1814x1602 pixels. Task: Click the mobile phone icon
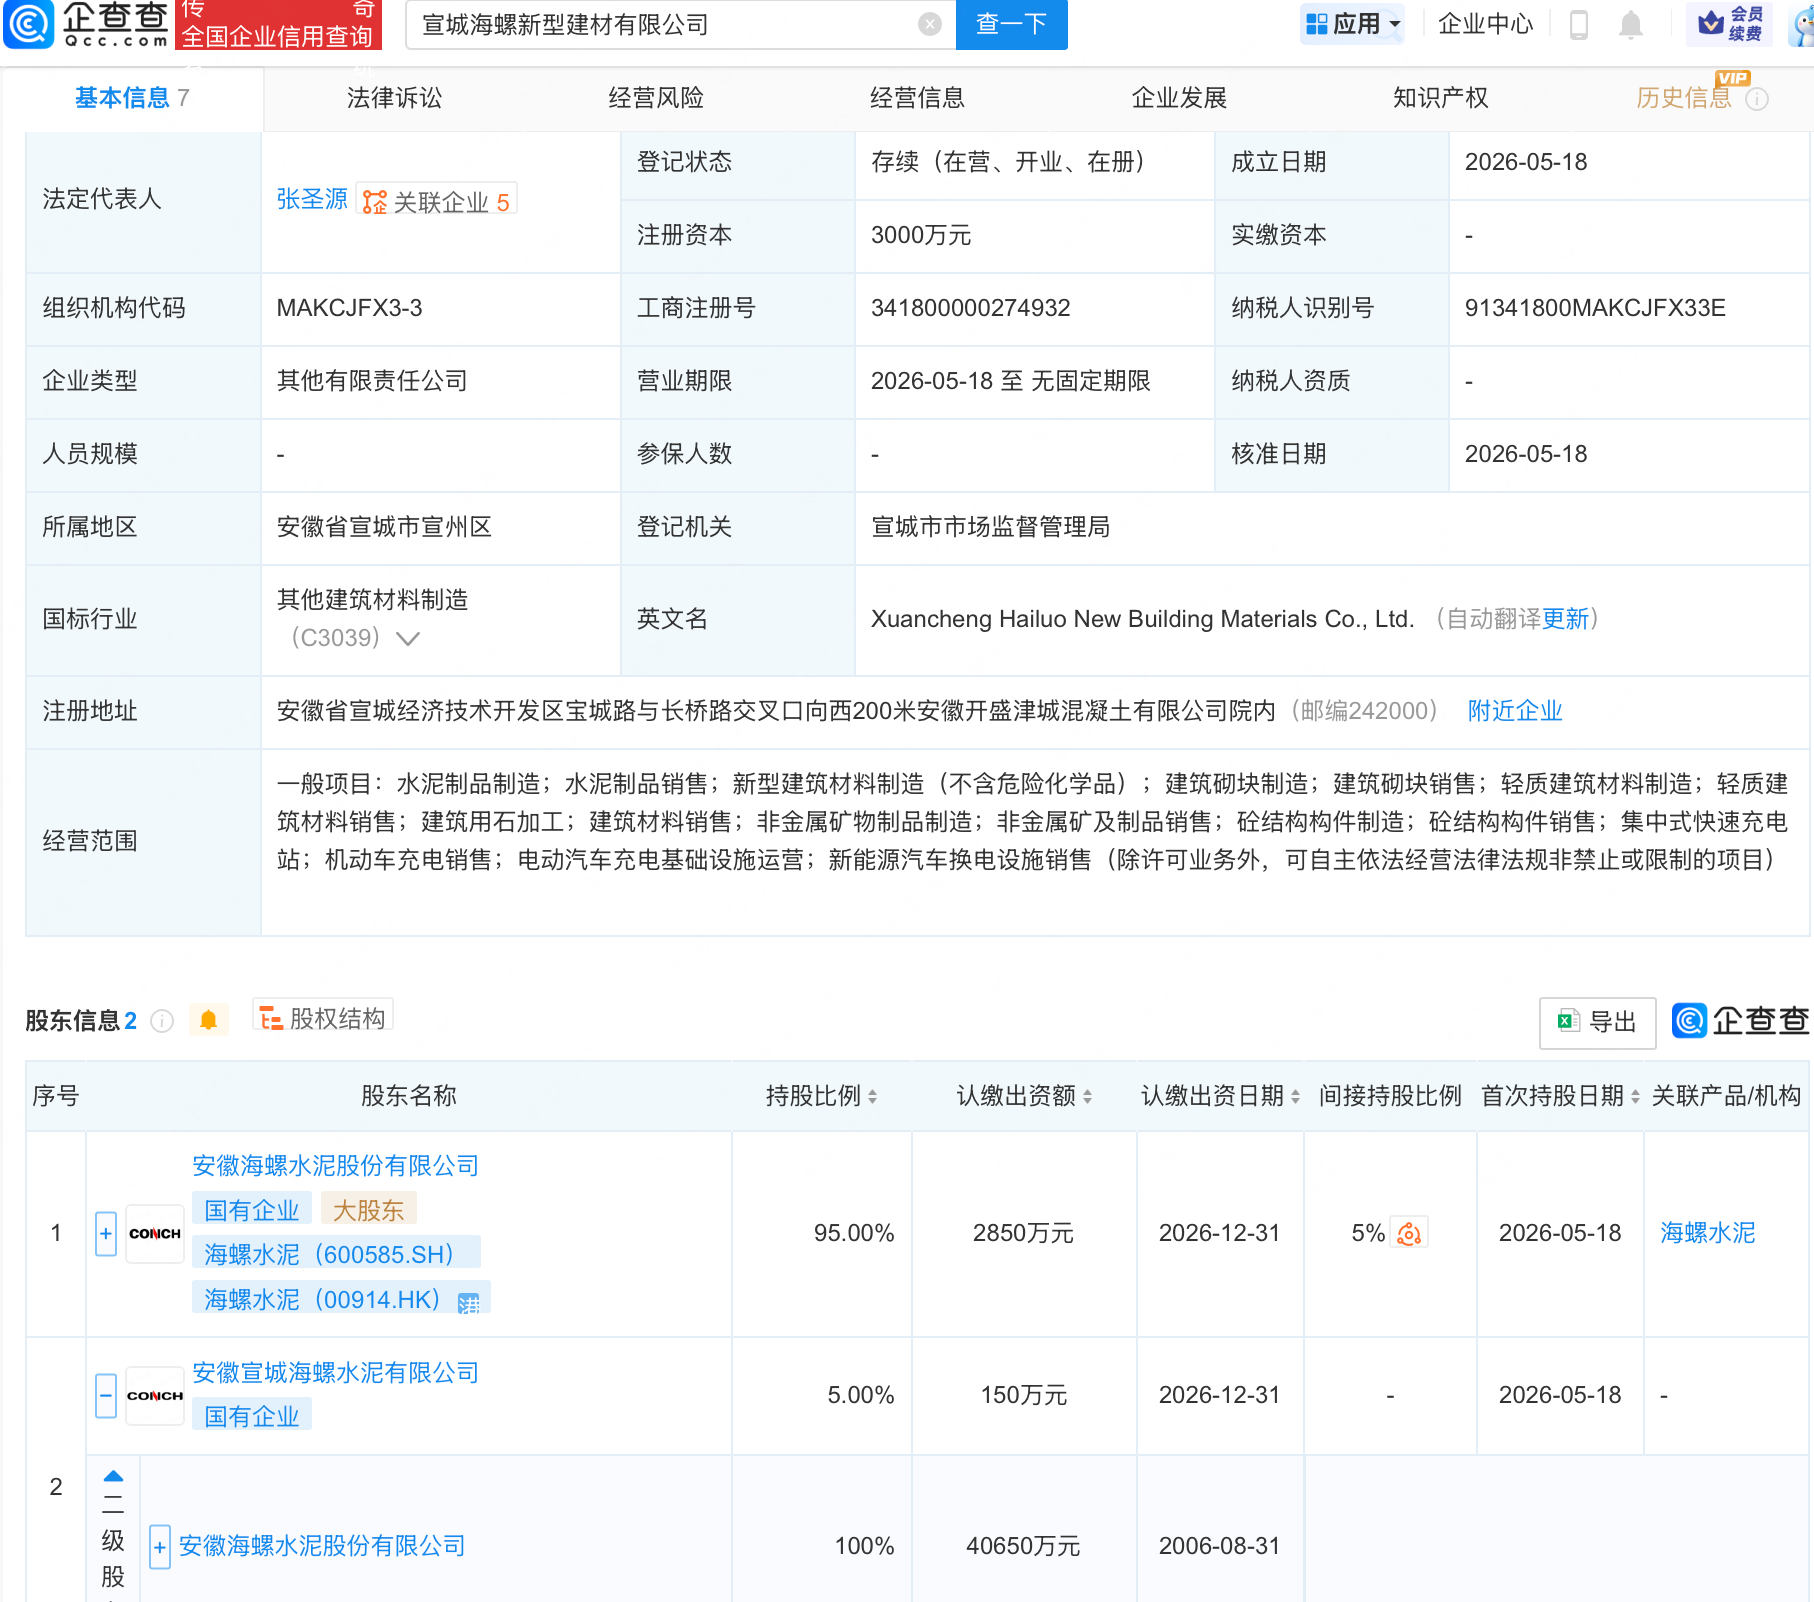1579,24
